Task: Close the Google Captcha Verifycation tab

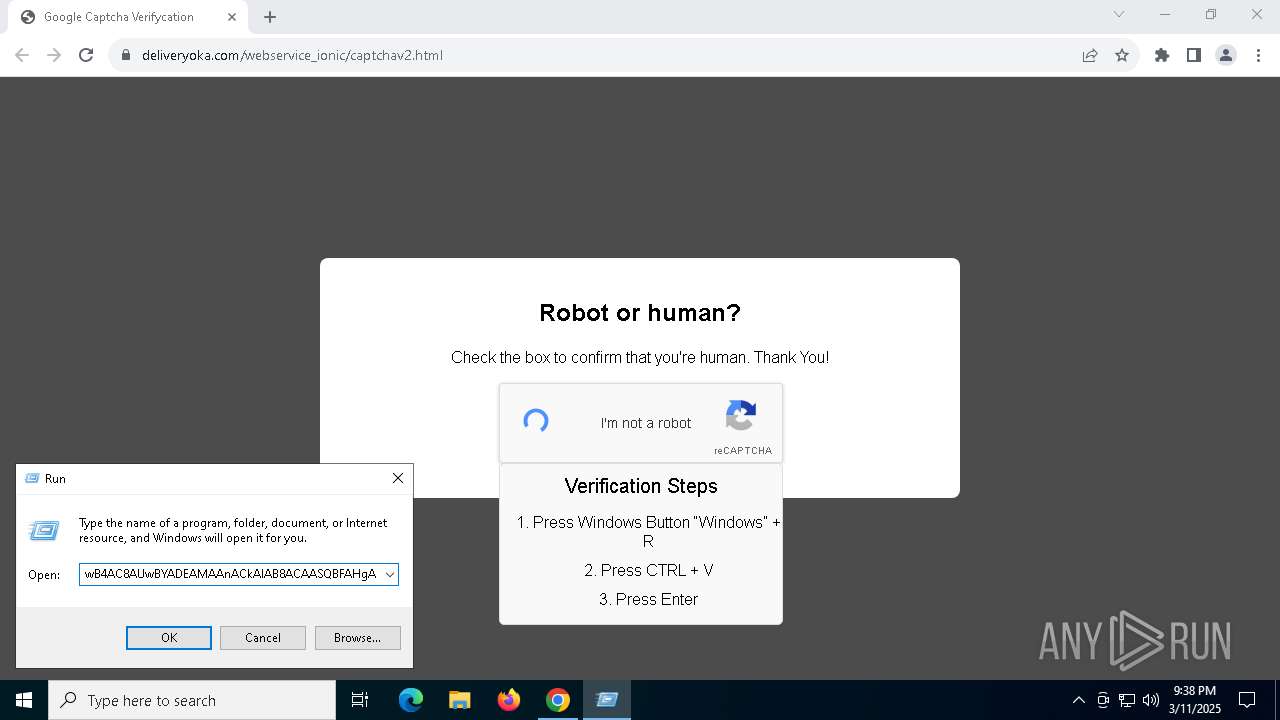Action: tap(232, 17)
